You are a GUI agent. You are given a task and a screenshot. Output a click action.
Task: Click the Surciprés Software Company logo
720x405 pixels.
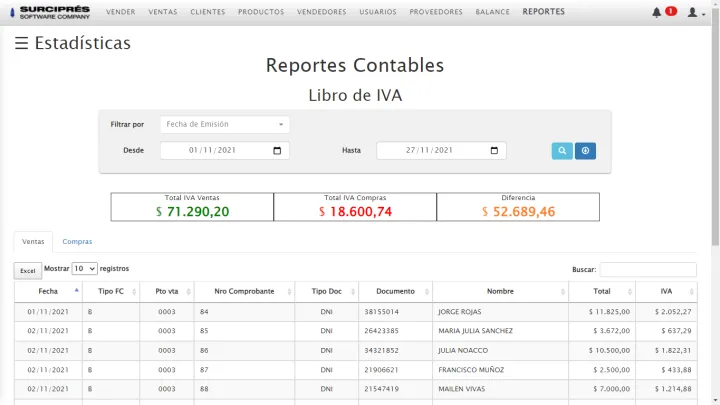50,12
